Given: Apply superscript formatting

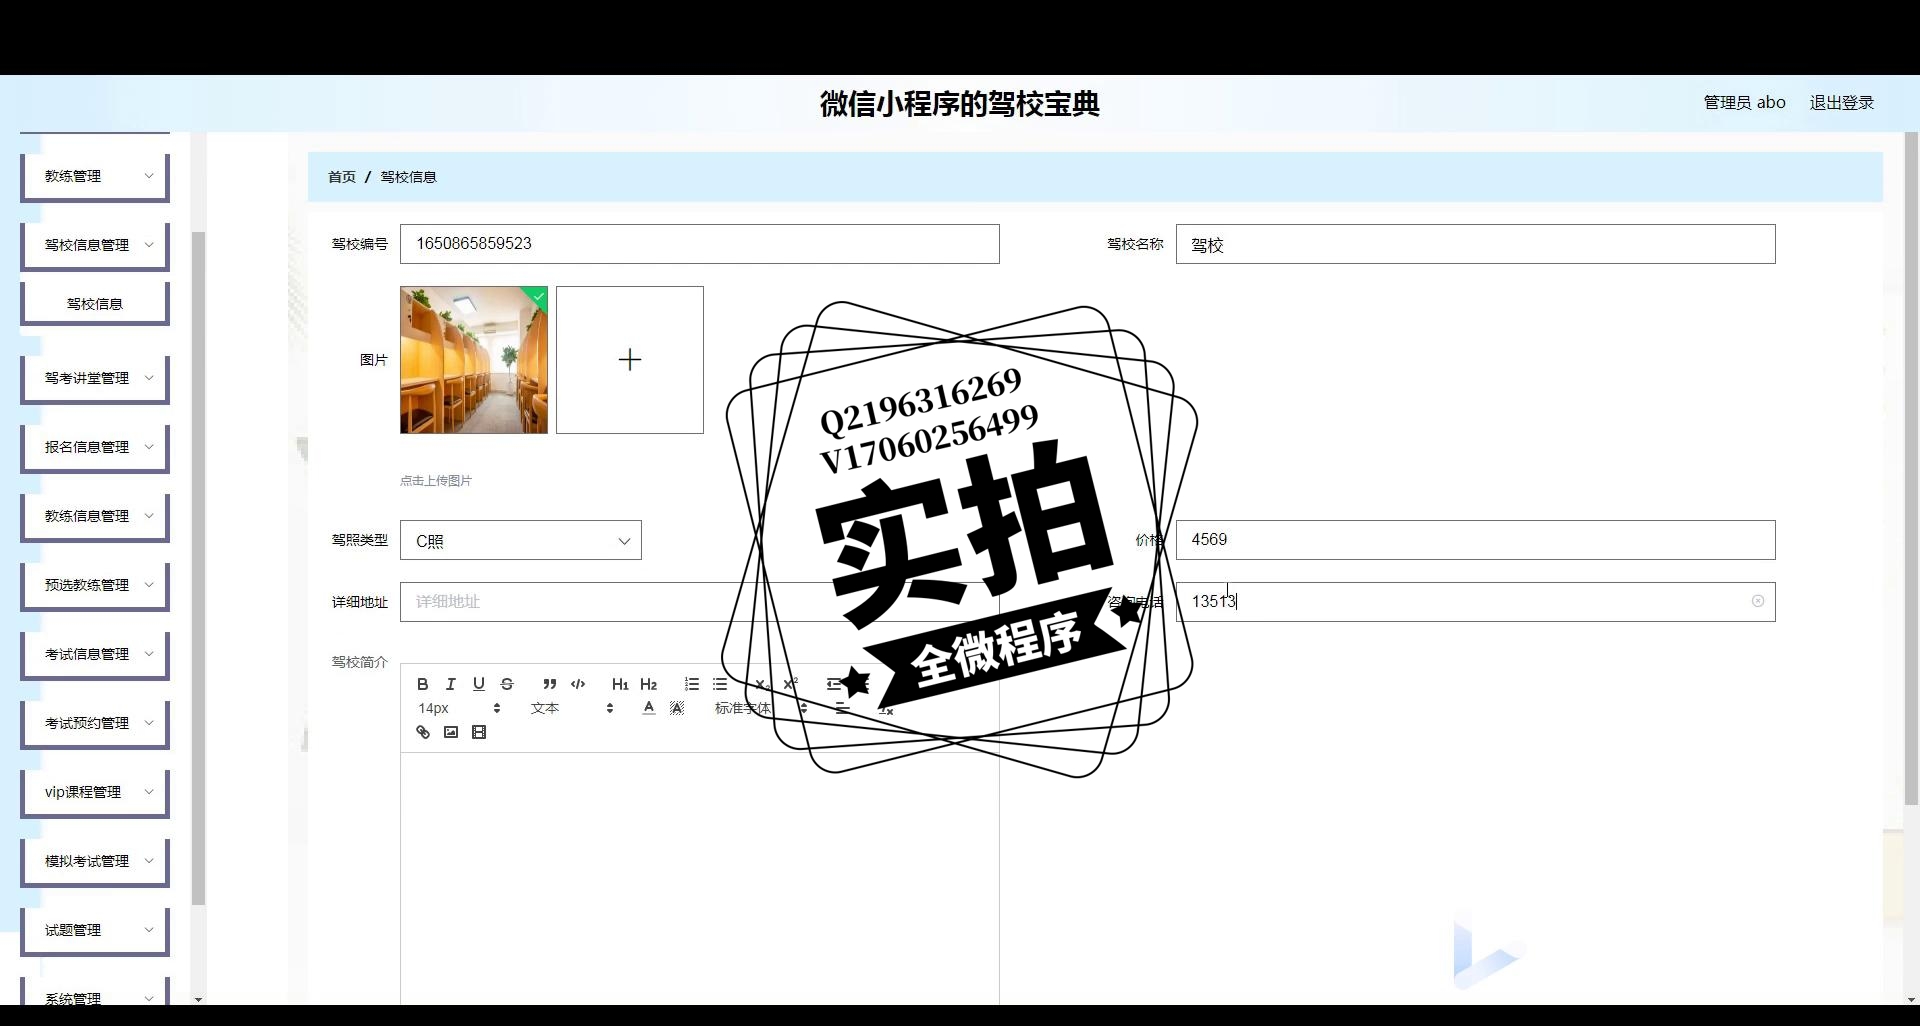Looking at the screenshot, I should pos(790,684).
